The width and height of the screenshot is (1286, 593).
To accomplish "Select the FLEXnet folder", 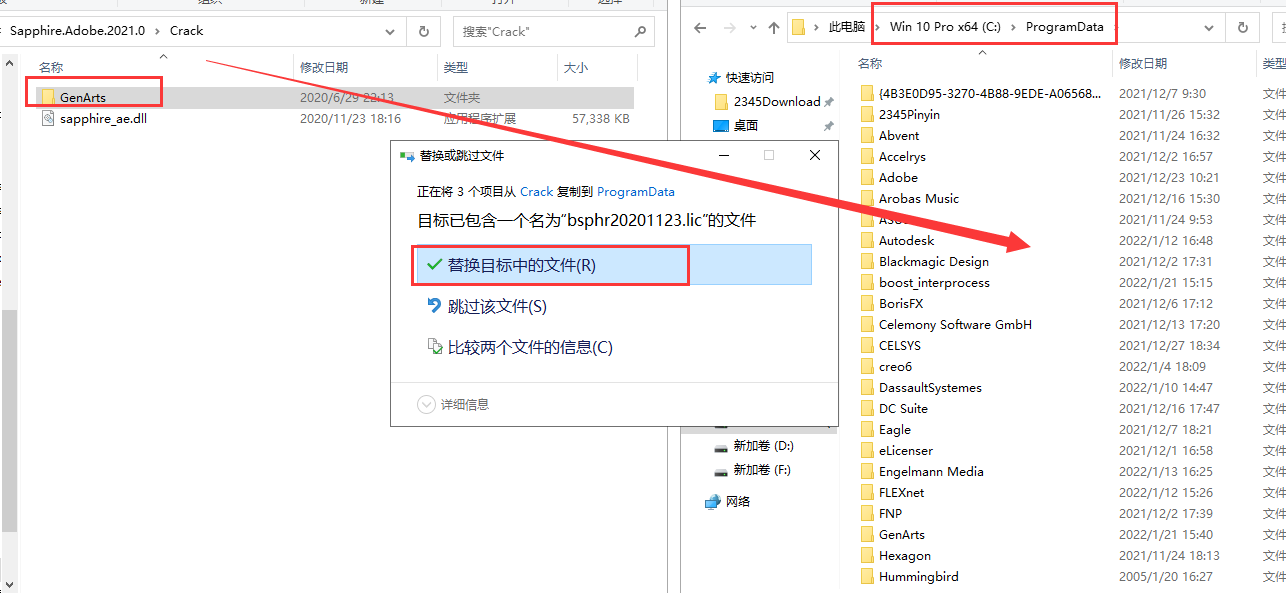I will [901, 492].
